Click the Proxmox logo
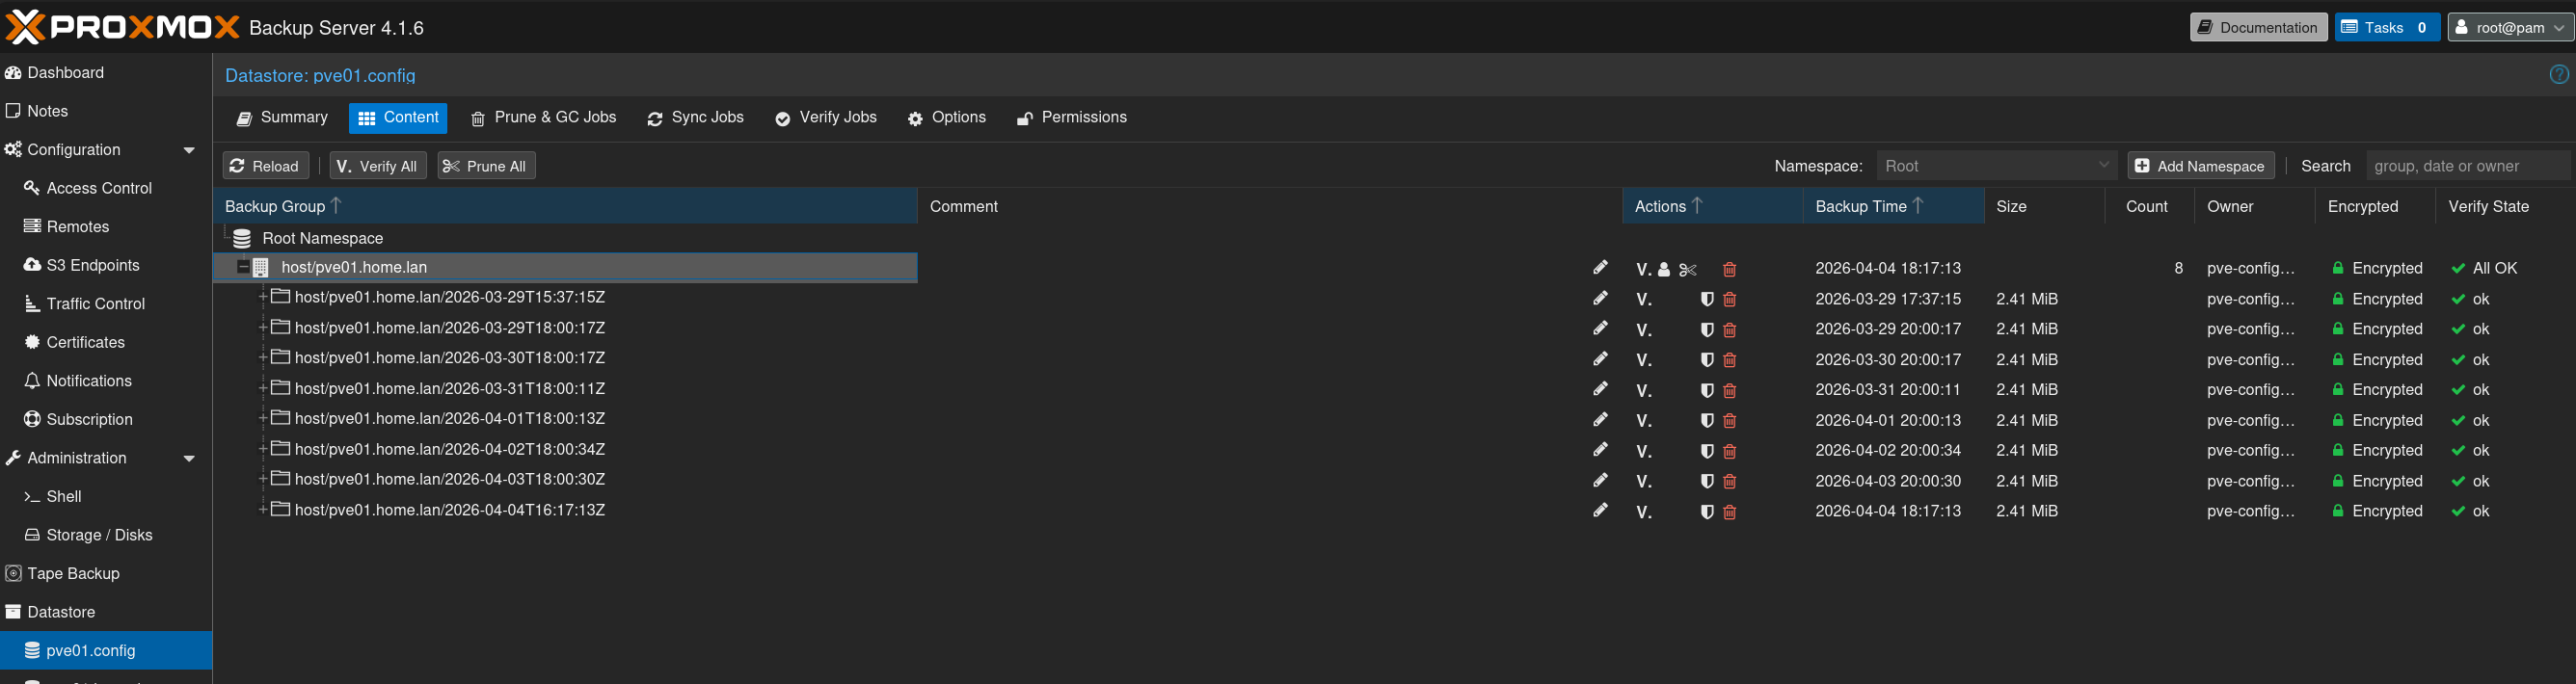The width and height of the screenshot is (2576, 684). [122, 27]
